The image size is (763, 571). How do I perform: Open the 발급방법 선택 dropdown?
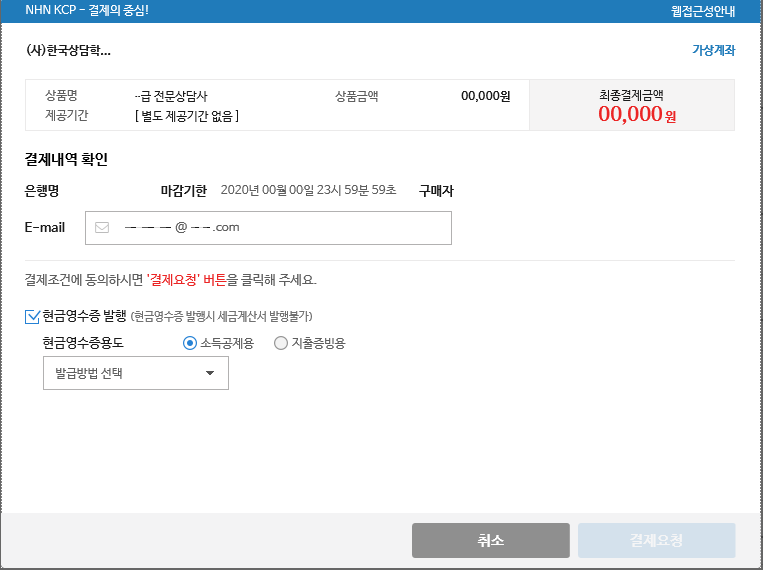pyautogui.click(x=136, y=373)
